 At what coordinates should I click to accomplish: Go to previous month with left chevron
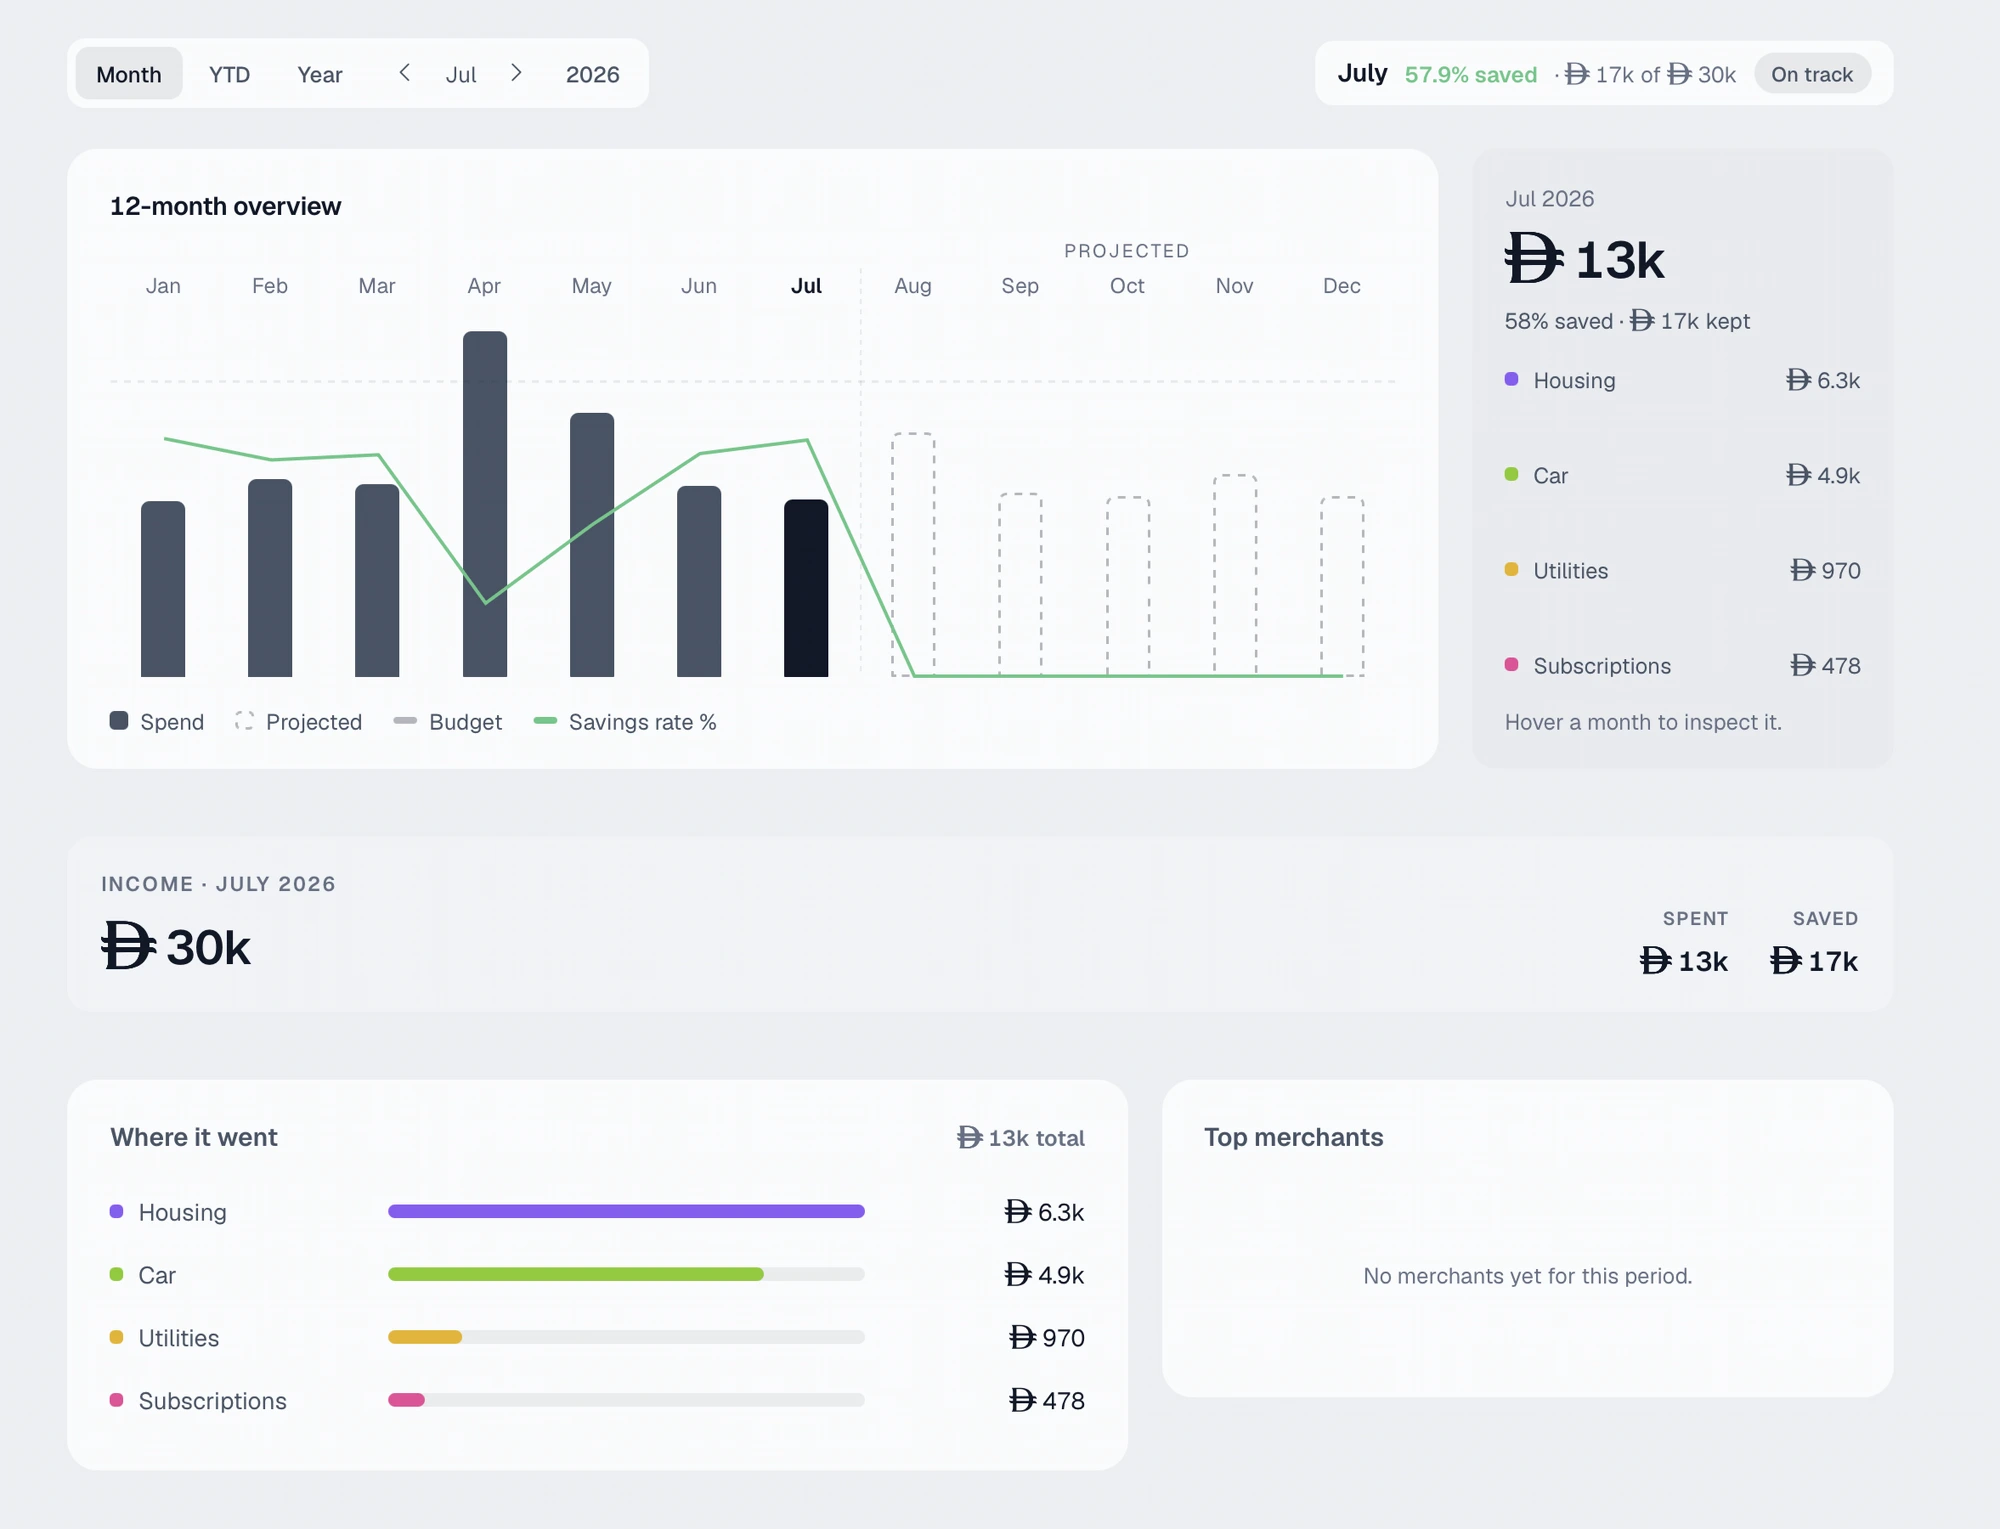405,73
